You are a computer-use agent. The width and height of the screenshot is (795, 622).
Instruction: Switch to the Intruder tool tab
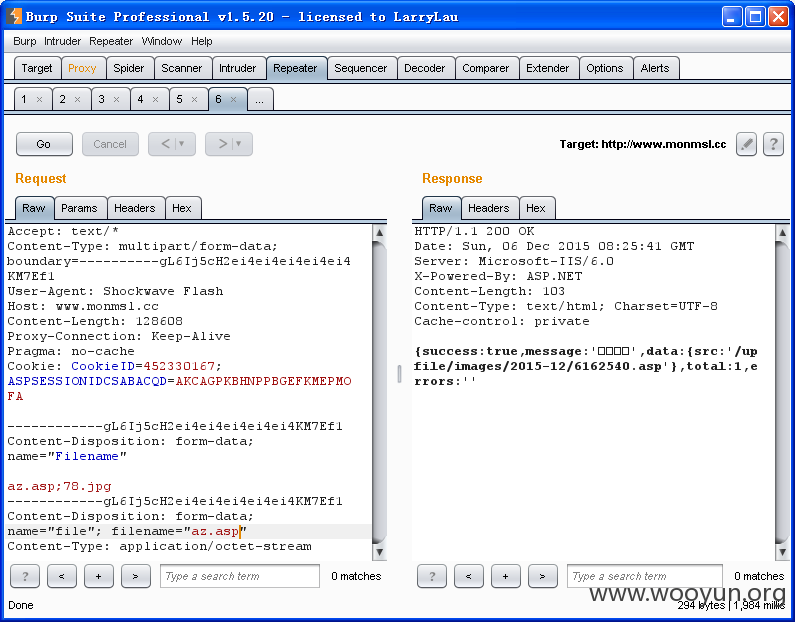coord(237,68)
